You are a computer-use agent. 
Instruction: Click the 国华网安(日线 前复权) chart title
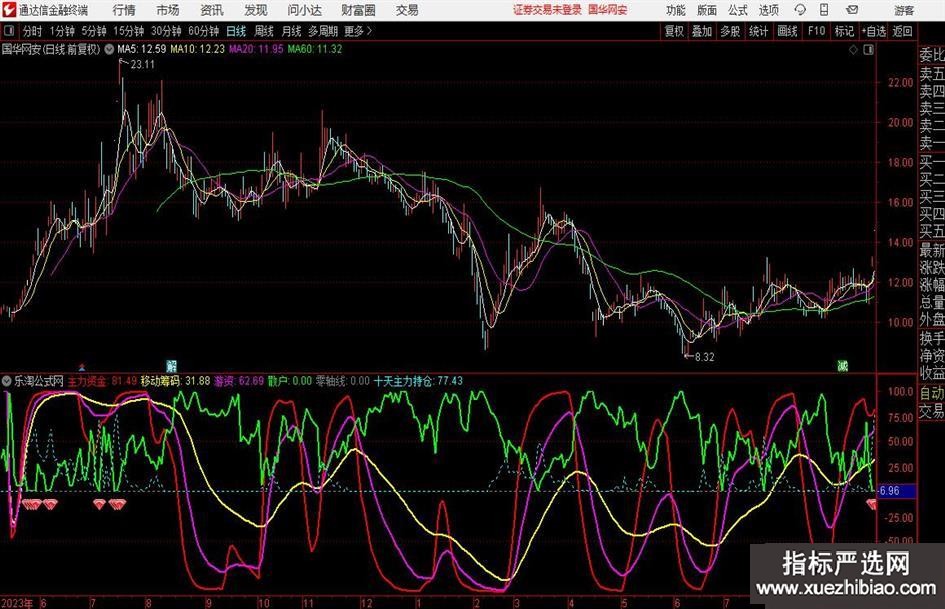coord(51,49)
